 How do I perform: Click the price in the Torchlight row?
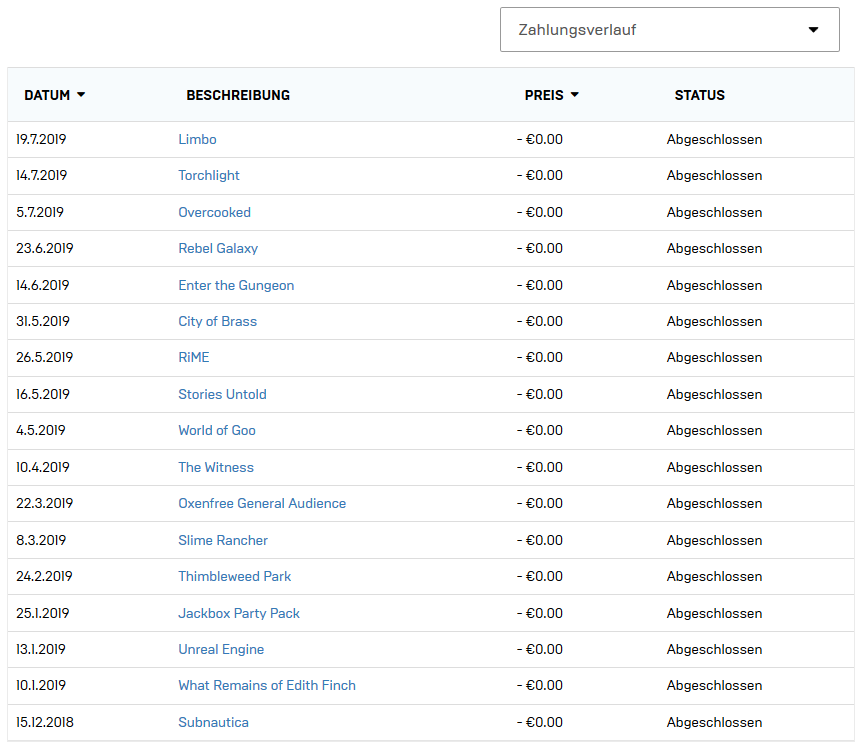coord(540,176)
